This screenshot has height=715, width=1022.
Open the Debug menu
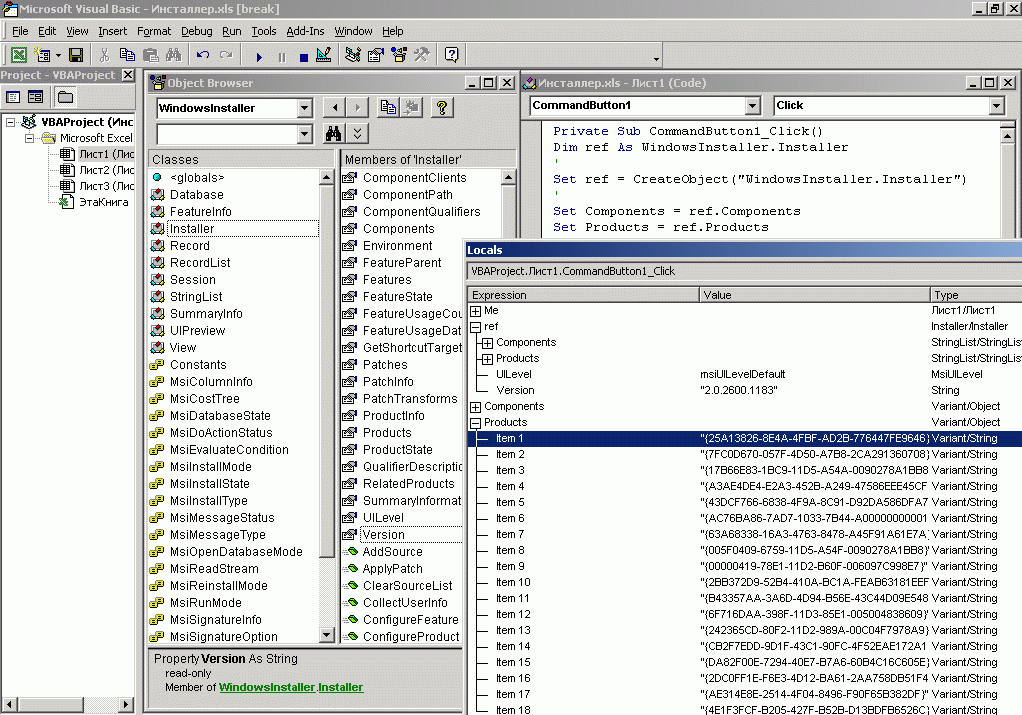pyautogui.click(x=196, y=31)
